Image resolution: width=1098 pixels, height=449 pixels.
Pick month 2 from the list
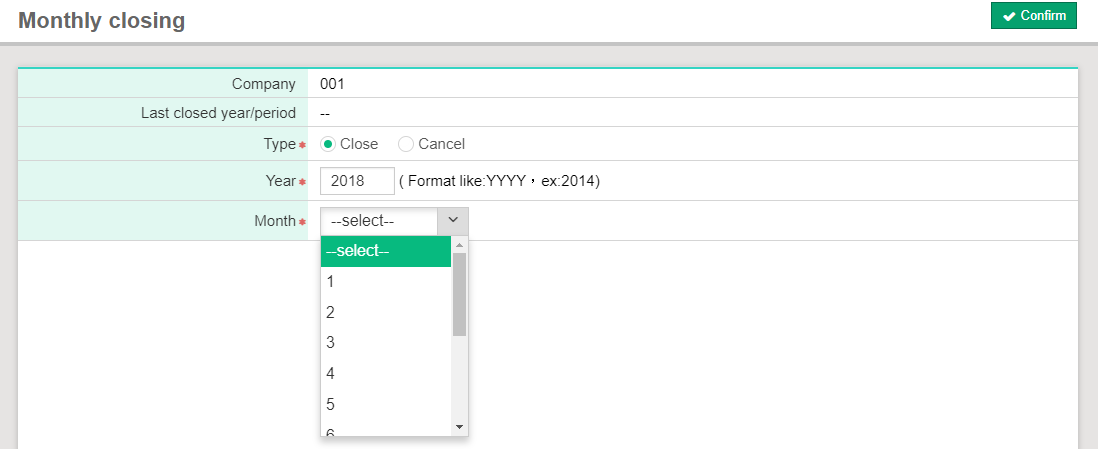point(385,312)
